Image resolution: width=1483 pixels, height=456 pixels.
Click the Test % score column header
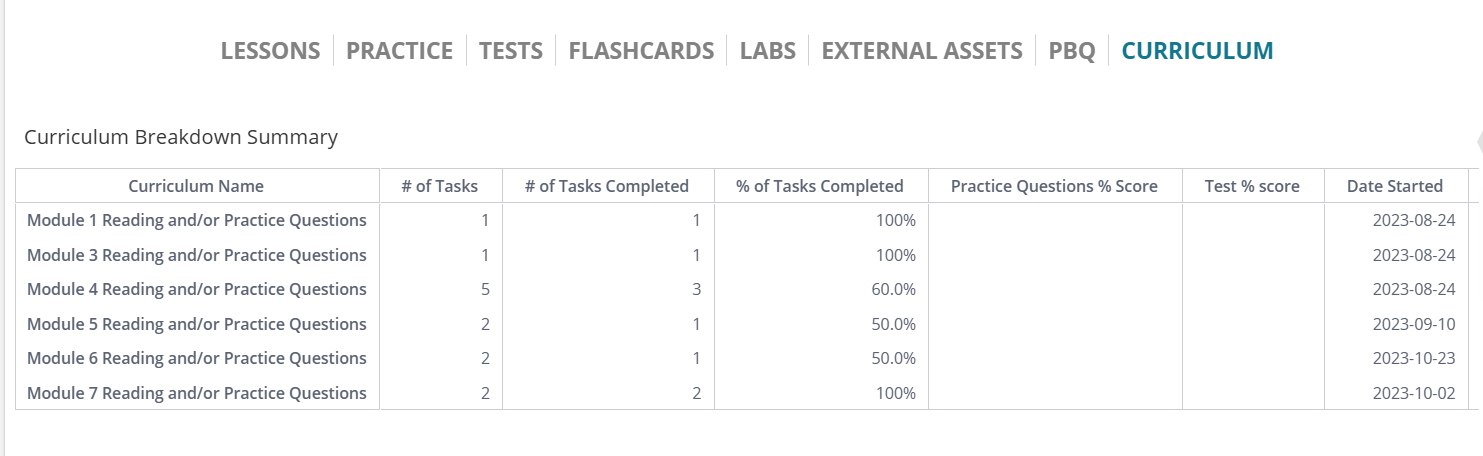(x=1253, y=186)
